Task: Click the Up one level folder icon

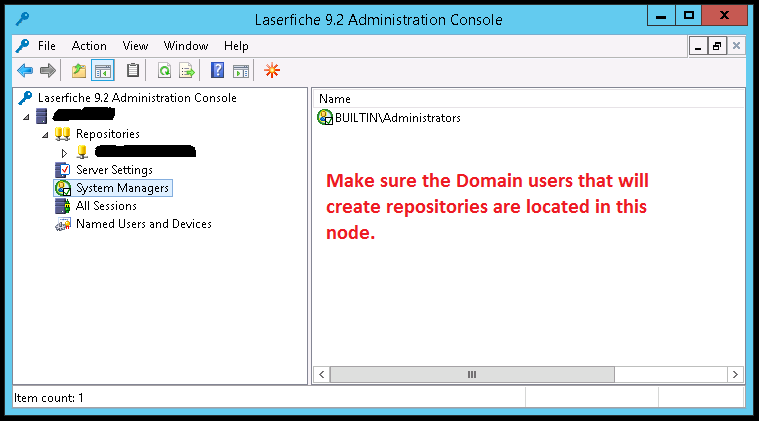Action: coord(78,71)
